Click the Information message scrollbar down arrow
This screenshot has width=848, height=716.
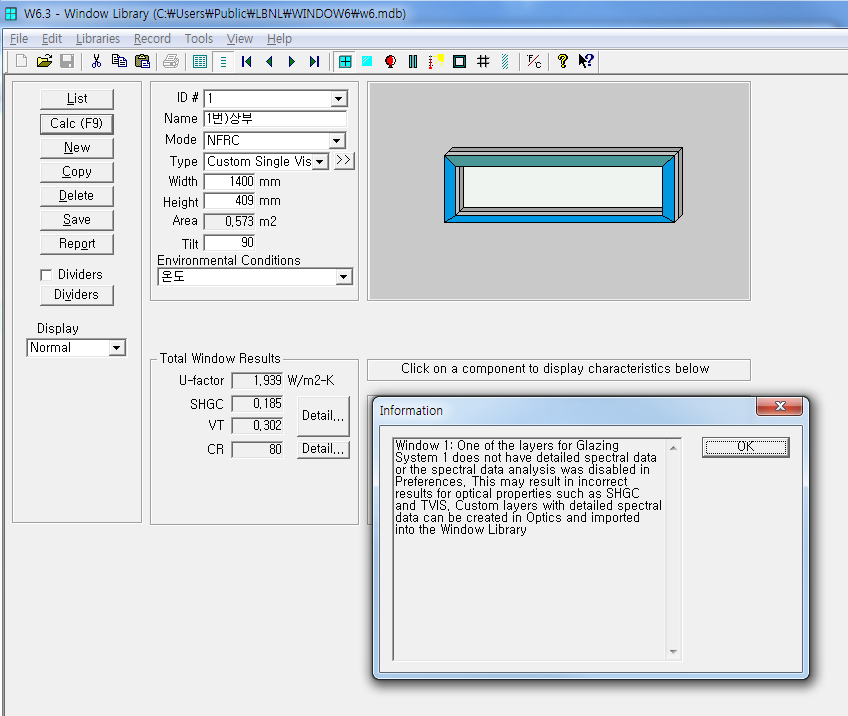click(674, 652)
